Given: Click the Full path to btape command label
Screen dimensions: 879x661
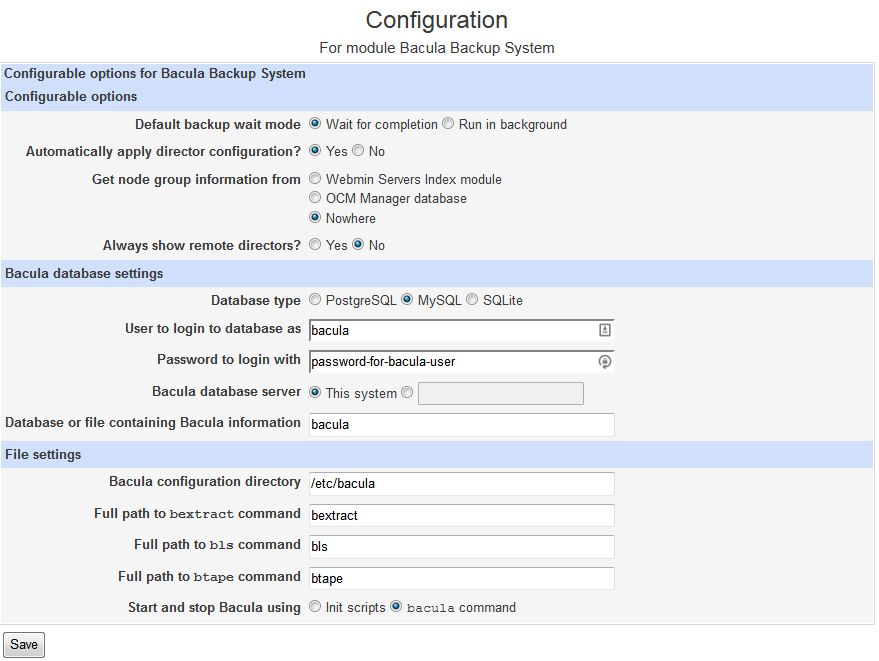Looking at the screenshot, I should [209, 576].
